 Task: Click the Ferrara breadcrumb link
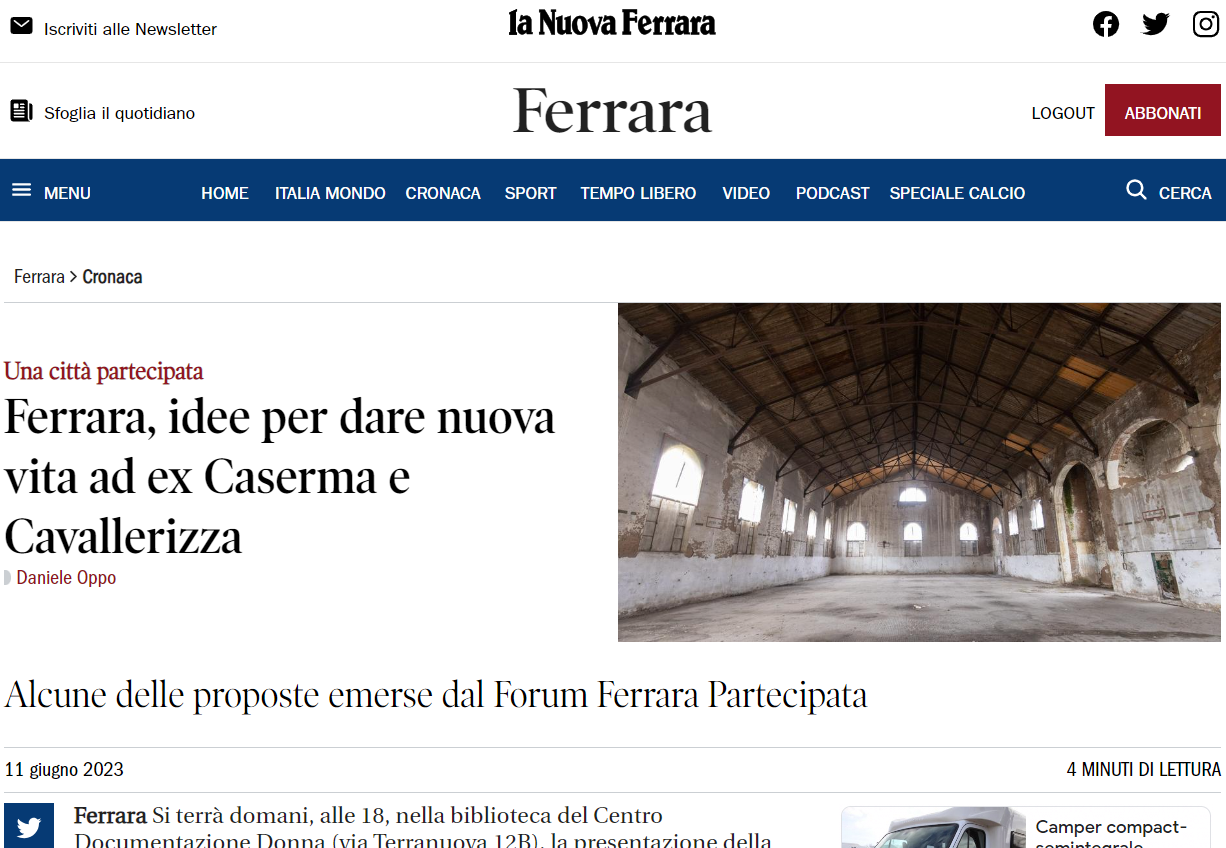(39, 277)
